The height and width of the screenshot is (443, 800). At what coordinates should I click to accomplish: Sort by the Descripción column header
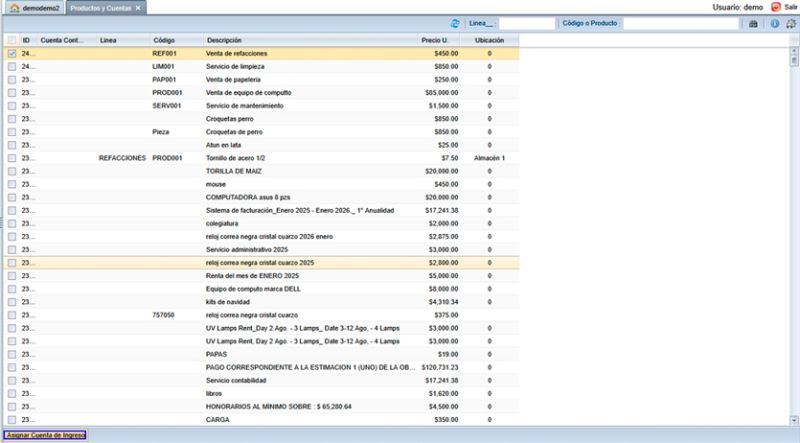coord(310,40)
